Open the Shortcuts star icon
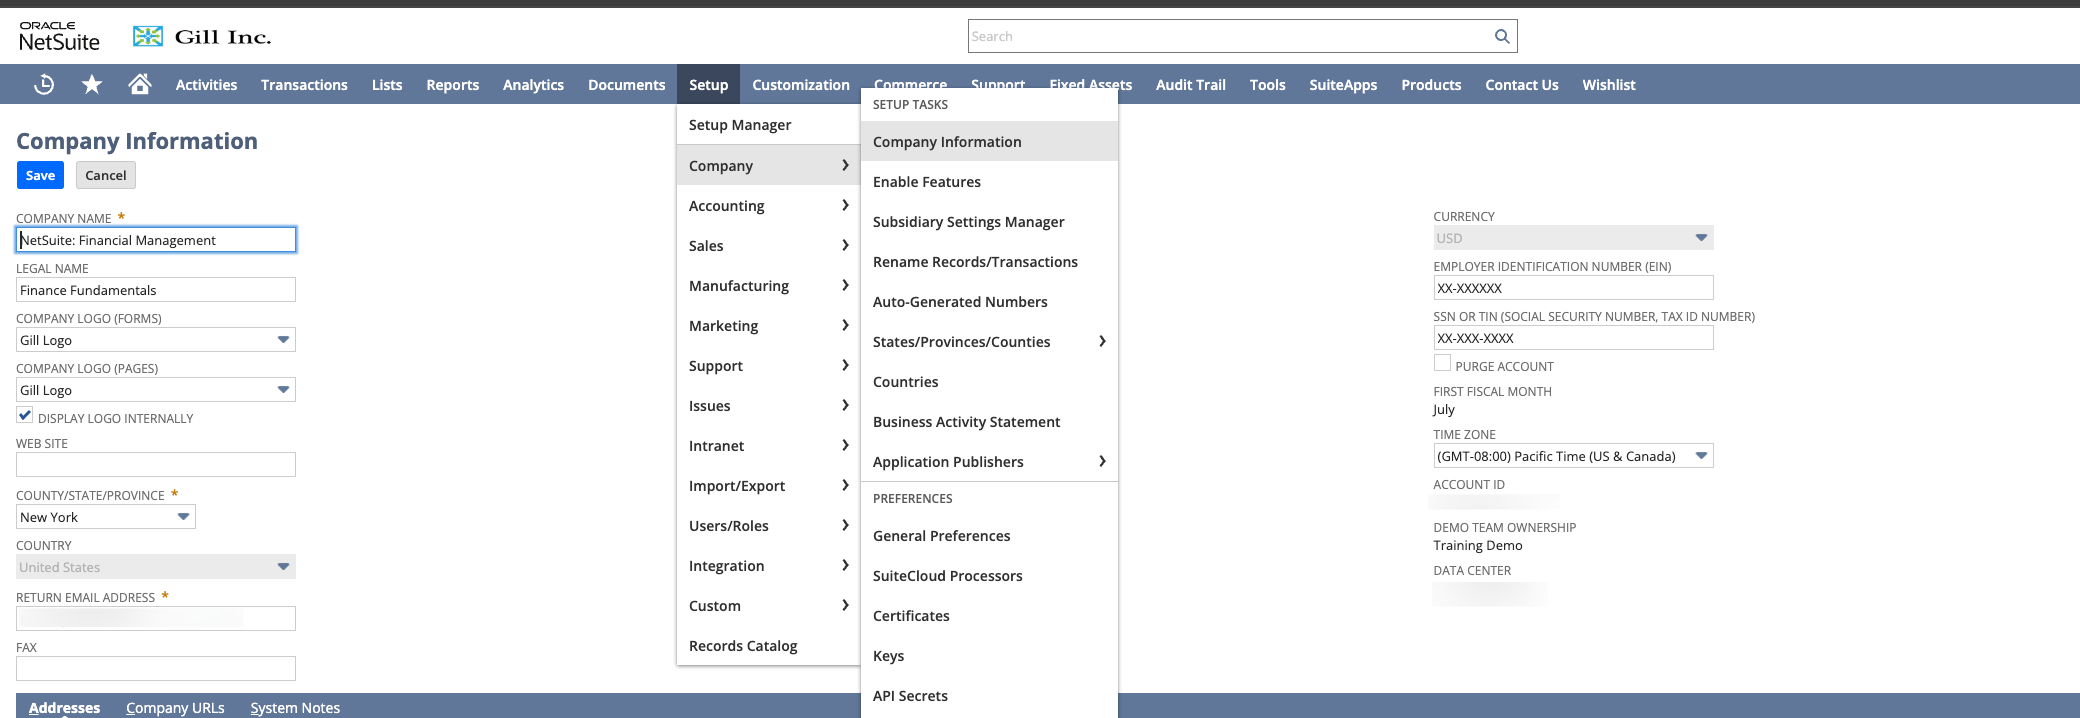 coord(92,85)
